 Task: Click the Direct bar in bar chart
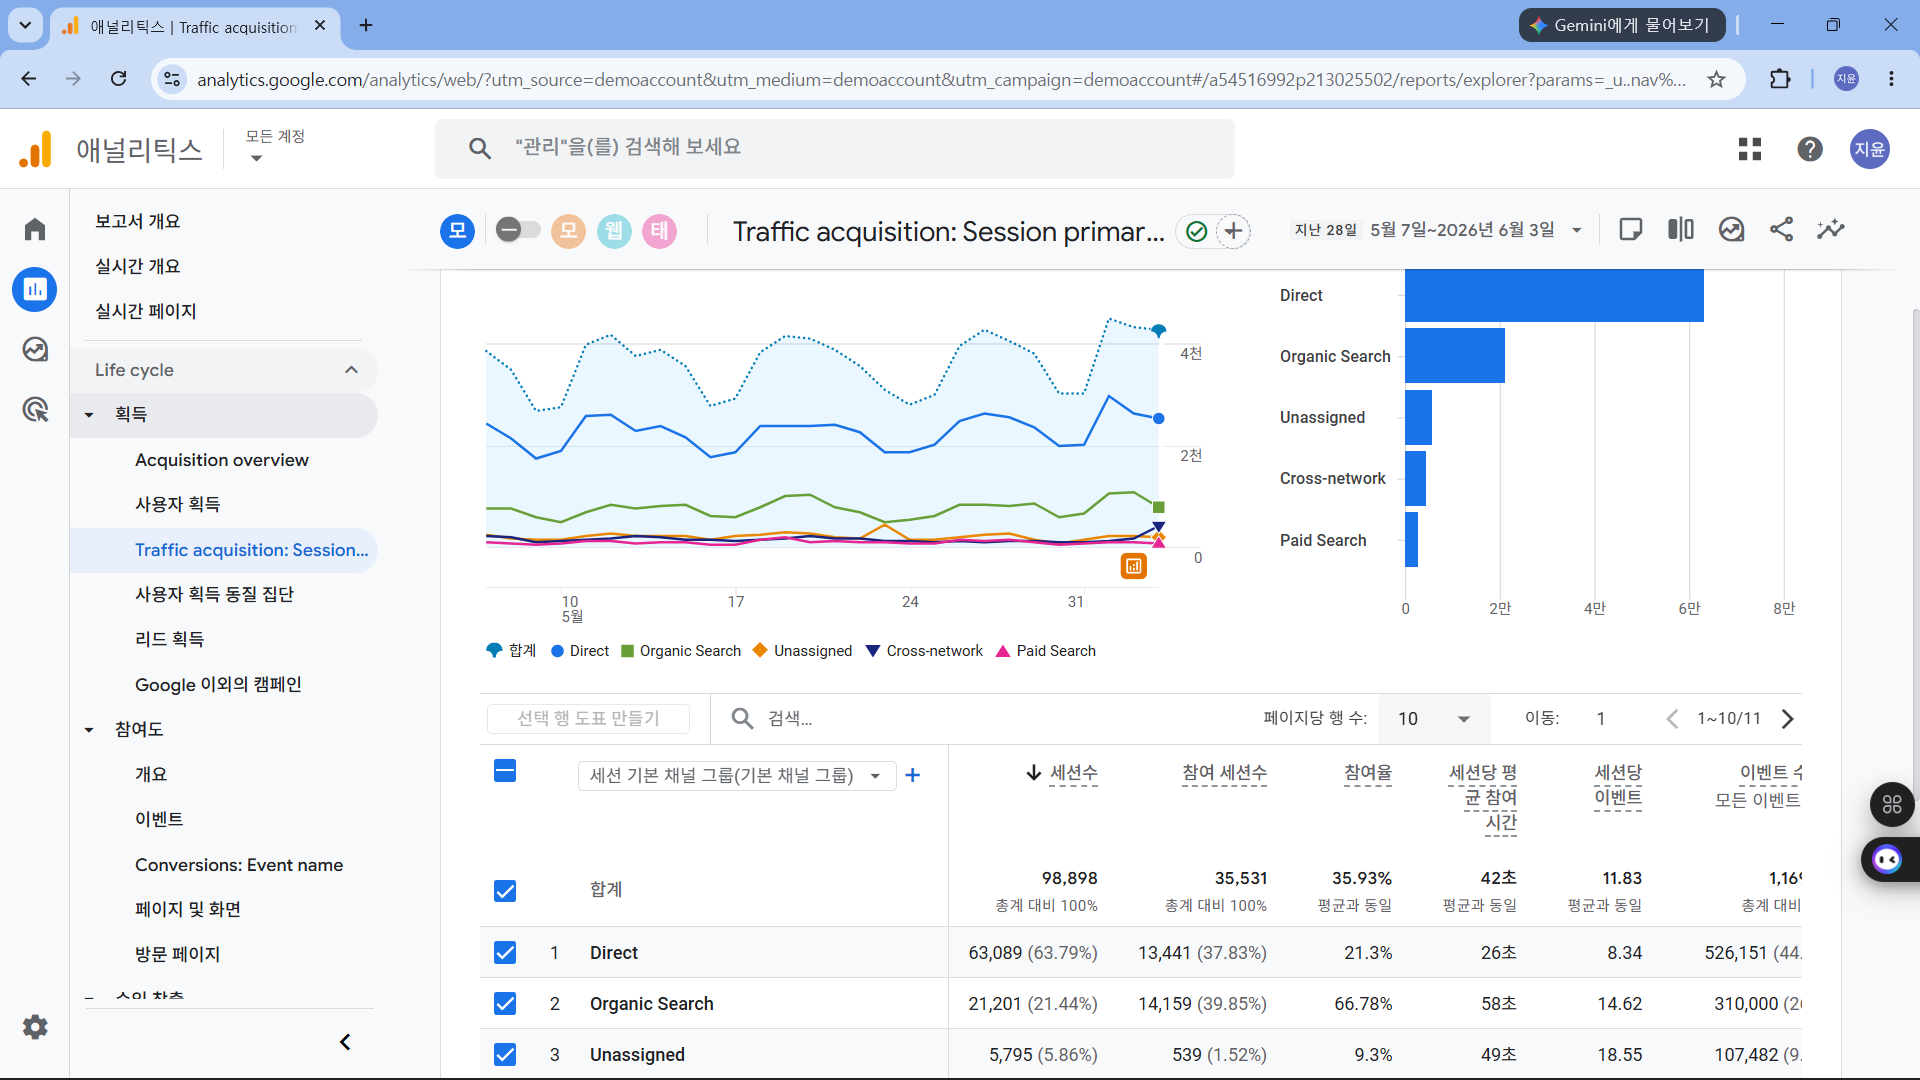[x=1554, y=295]
